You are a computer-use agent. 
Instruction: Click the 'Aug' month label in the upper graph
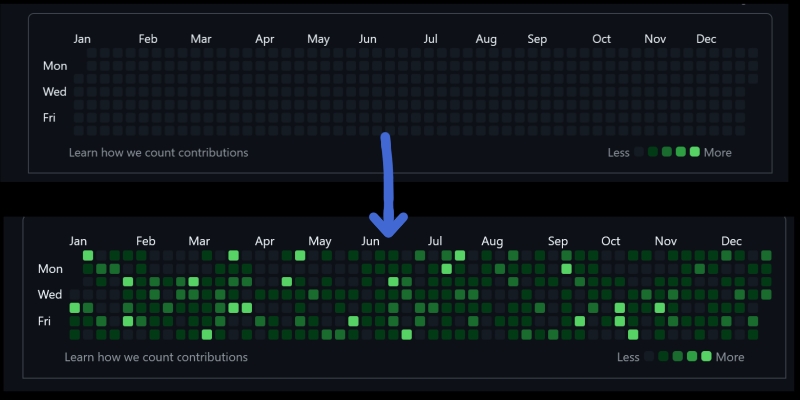pos(486,39)
